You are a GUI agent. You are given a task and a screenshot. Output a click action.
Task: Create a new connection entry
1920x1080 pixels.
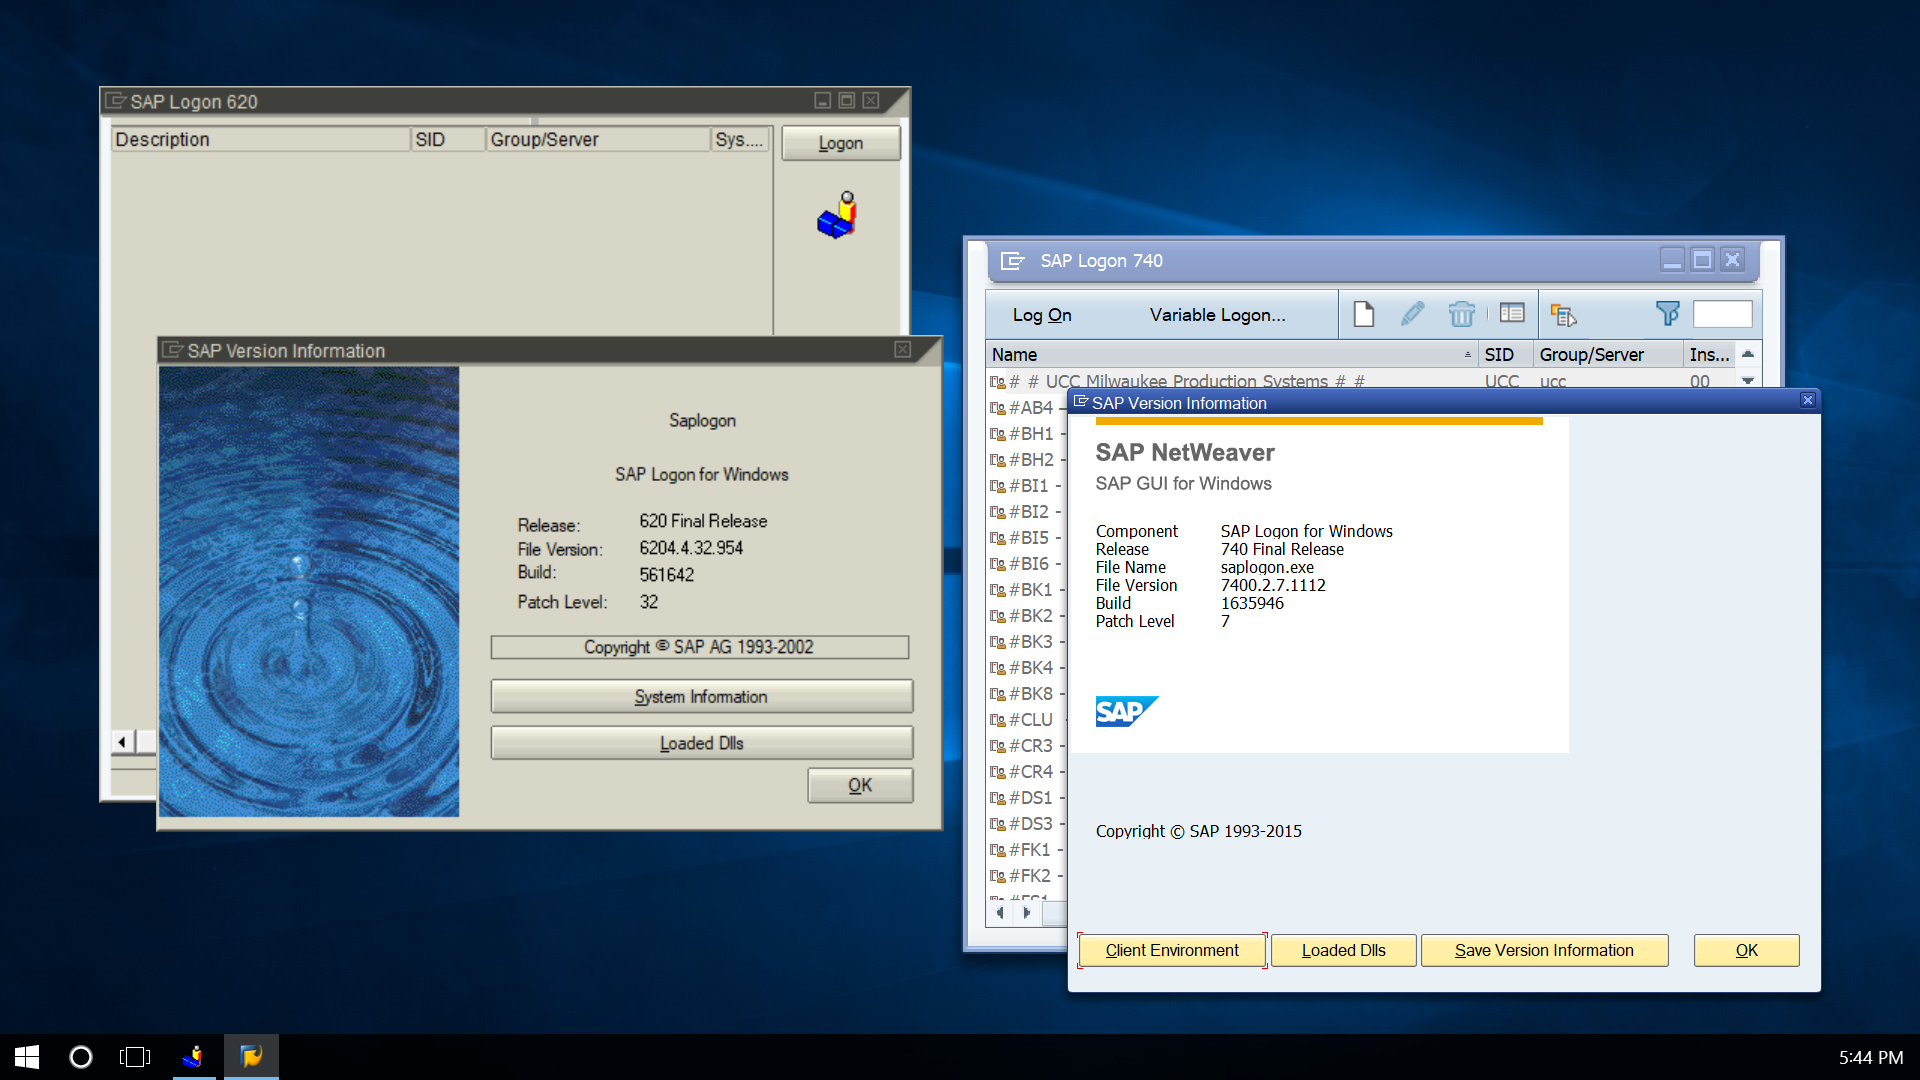tap(1363, 314)
